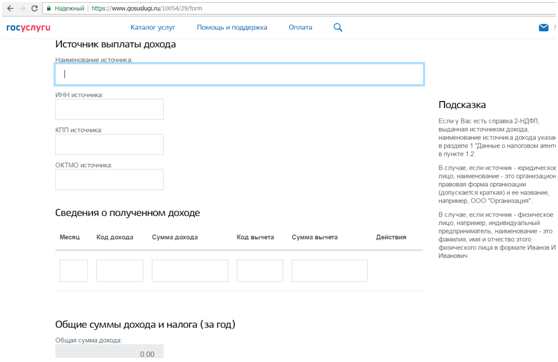Click the Код вычета input cell

260,271
